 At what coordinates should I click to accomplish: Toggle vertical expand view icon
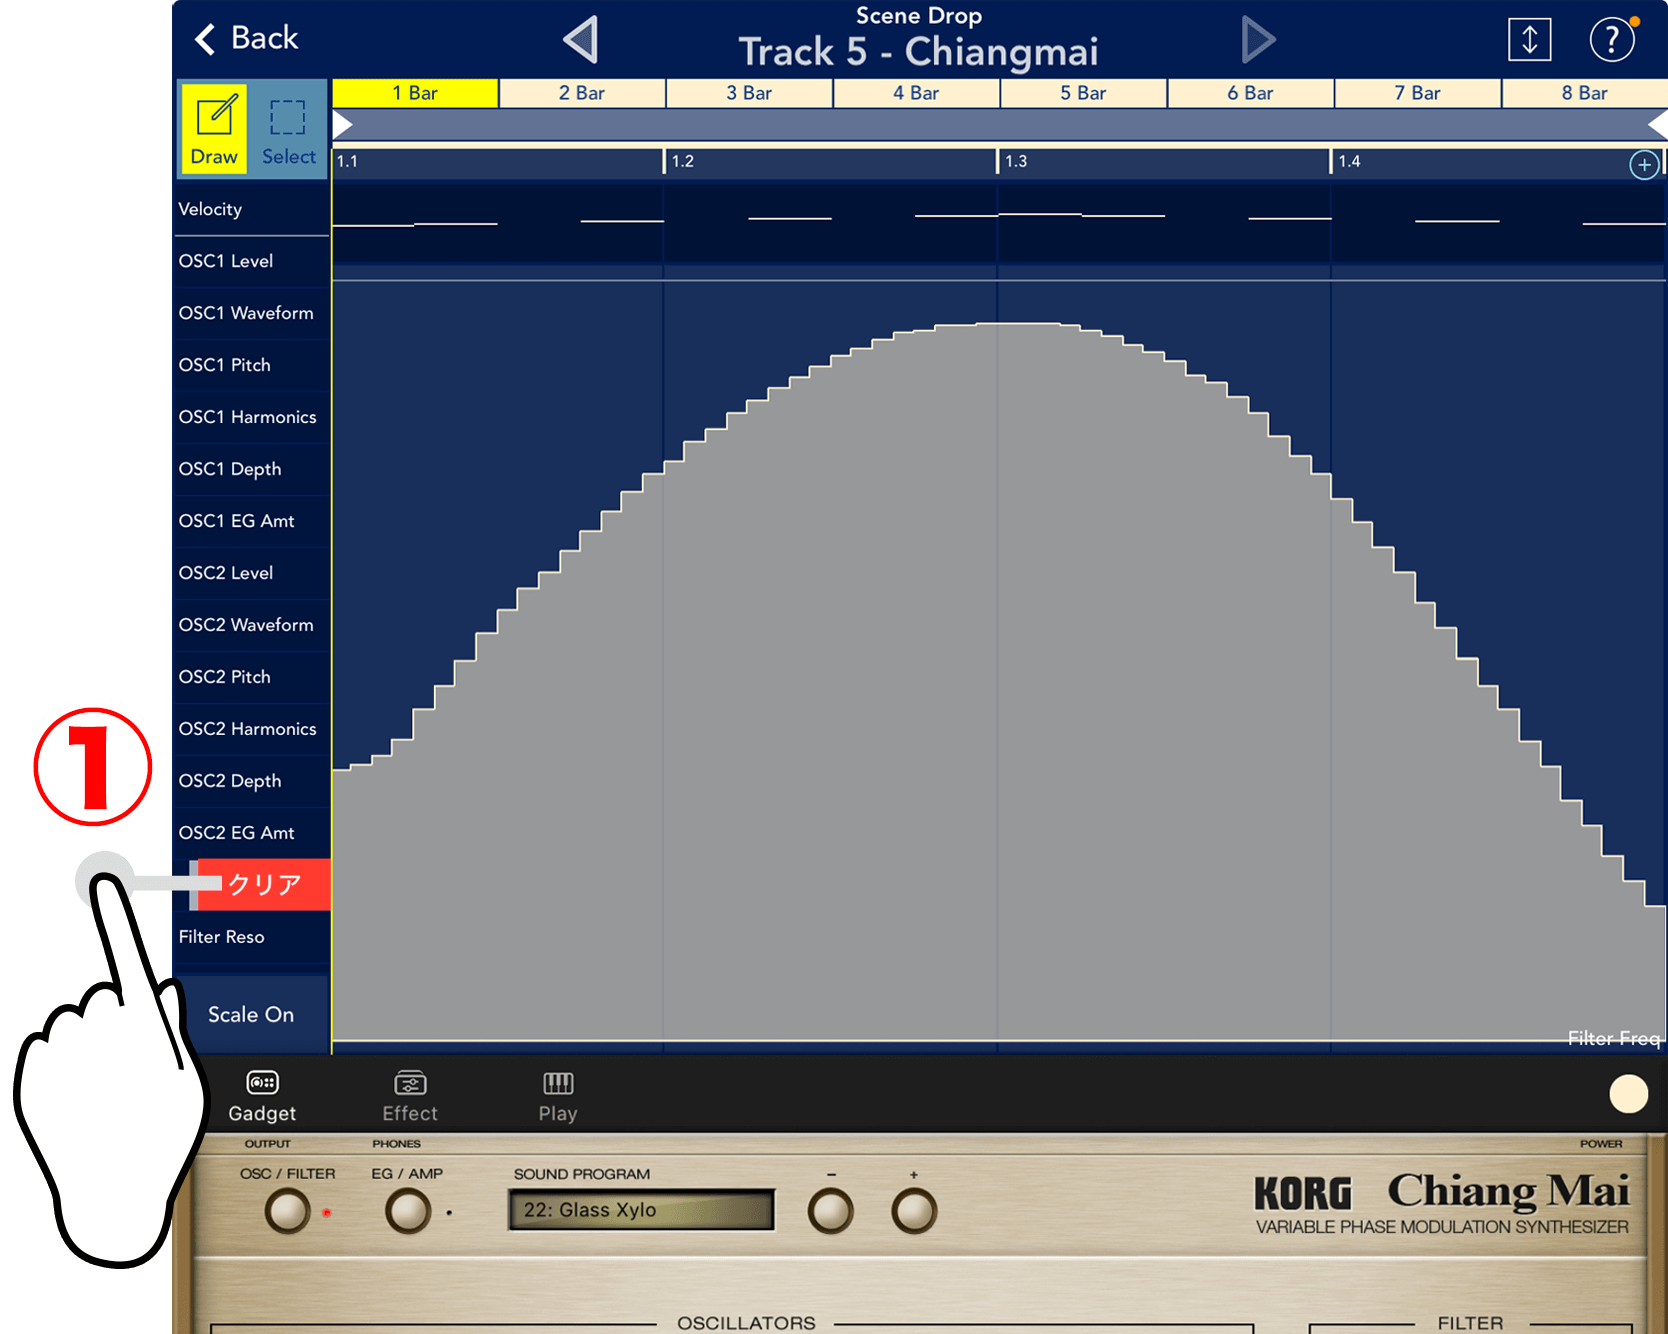point(1529,40)
